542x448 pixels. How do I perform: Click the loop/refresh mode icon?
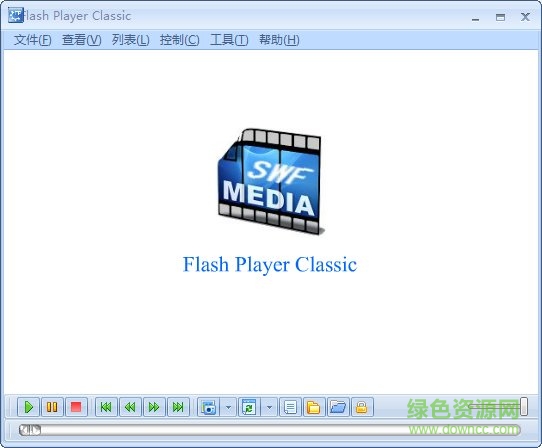pyautogui.click(x=249, y=407)
